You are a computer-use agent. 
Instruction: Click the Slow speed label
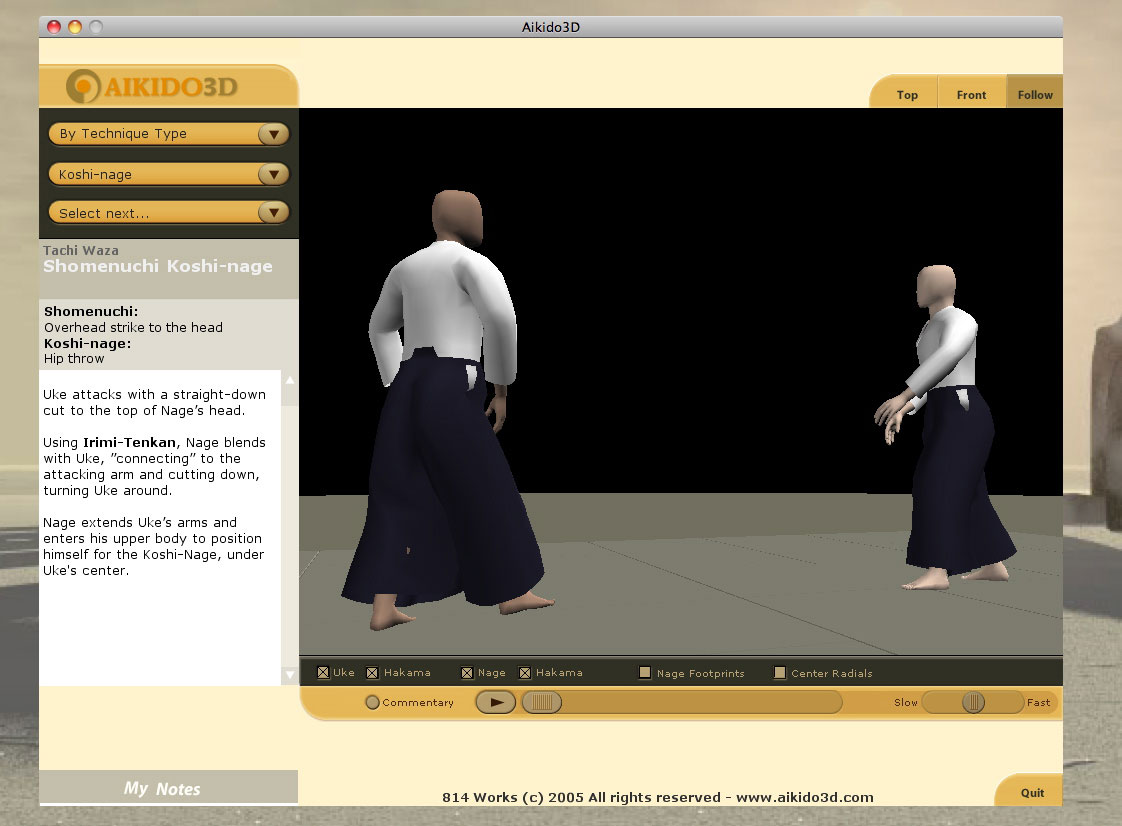click(x=905, y=702)
